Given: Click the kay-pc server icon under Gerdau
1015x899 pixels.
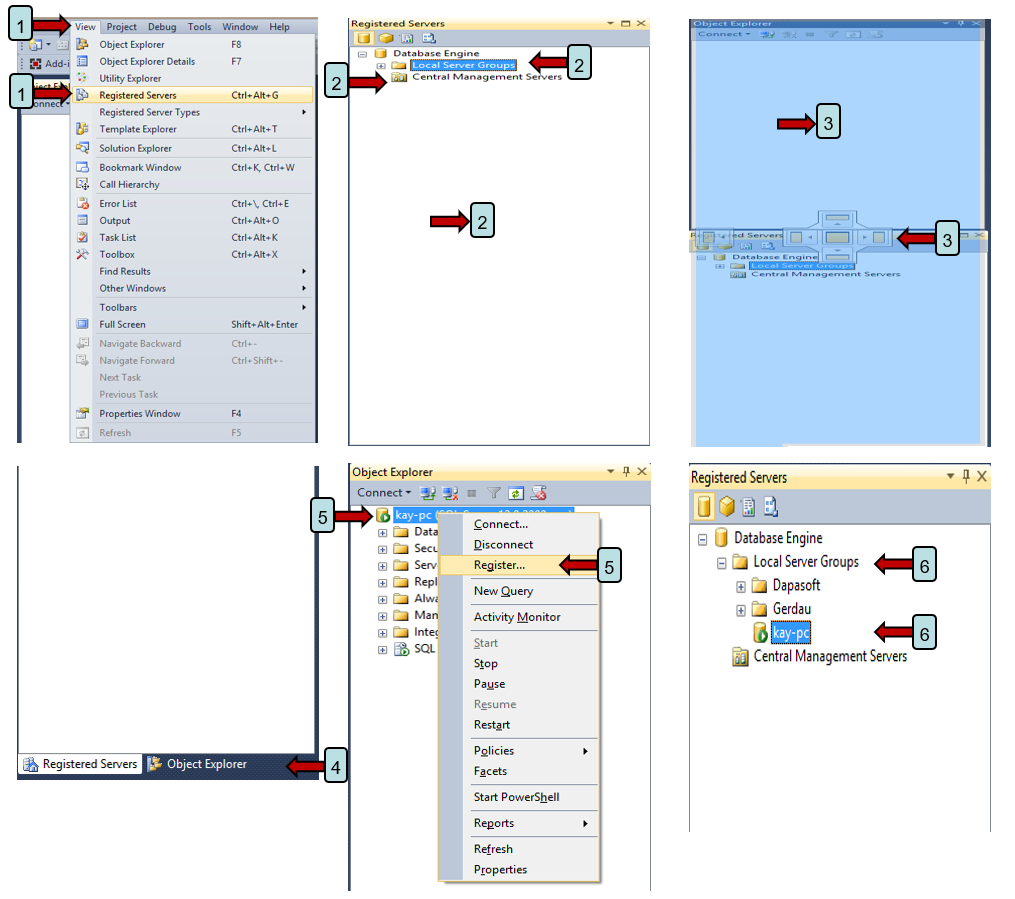Looking at the screenshot, I should (x=761, y=632).
